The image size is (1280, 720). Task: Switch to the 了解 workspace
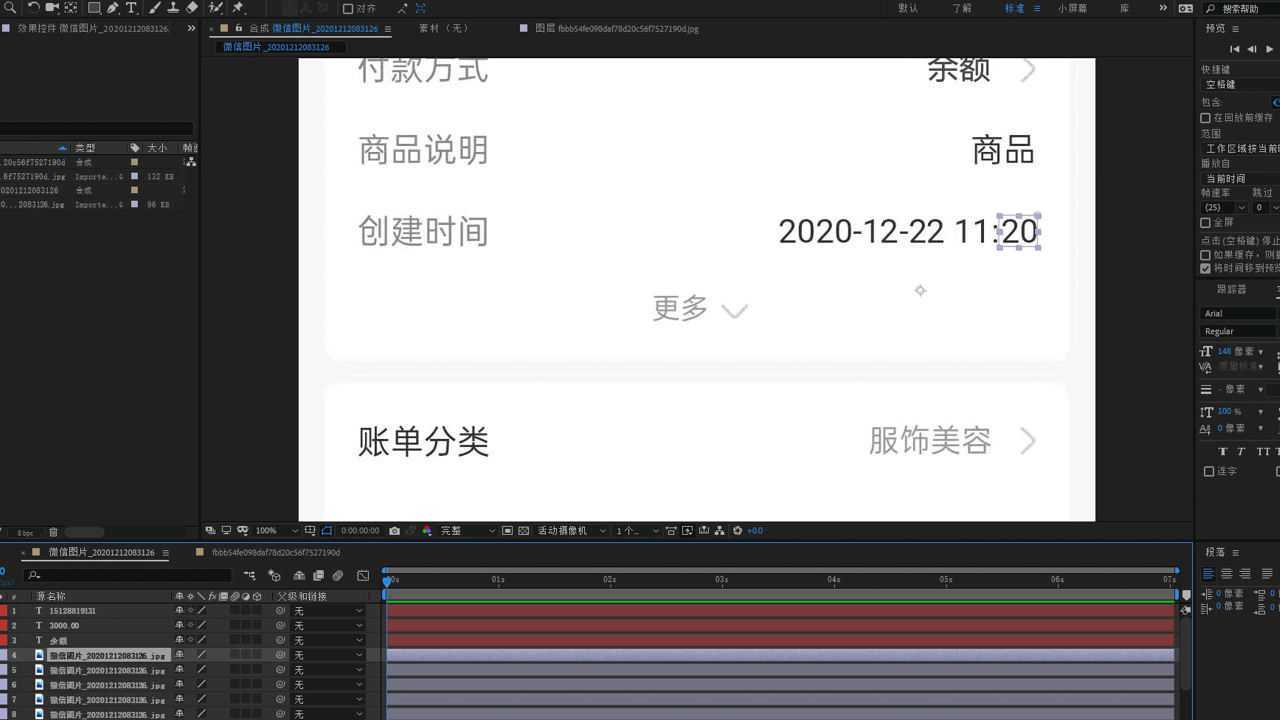click(x=961, y=8)
